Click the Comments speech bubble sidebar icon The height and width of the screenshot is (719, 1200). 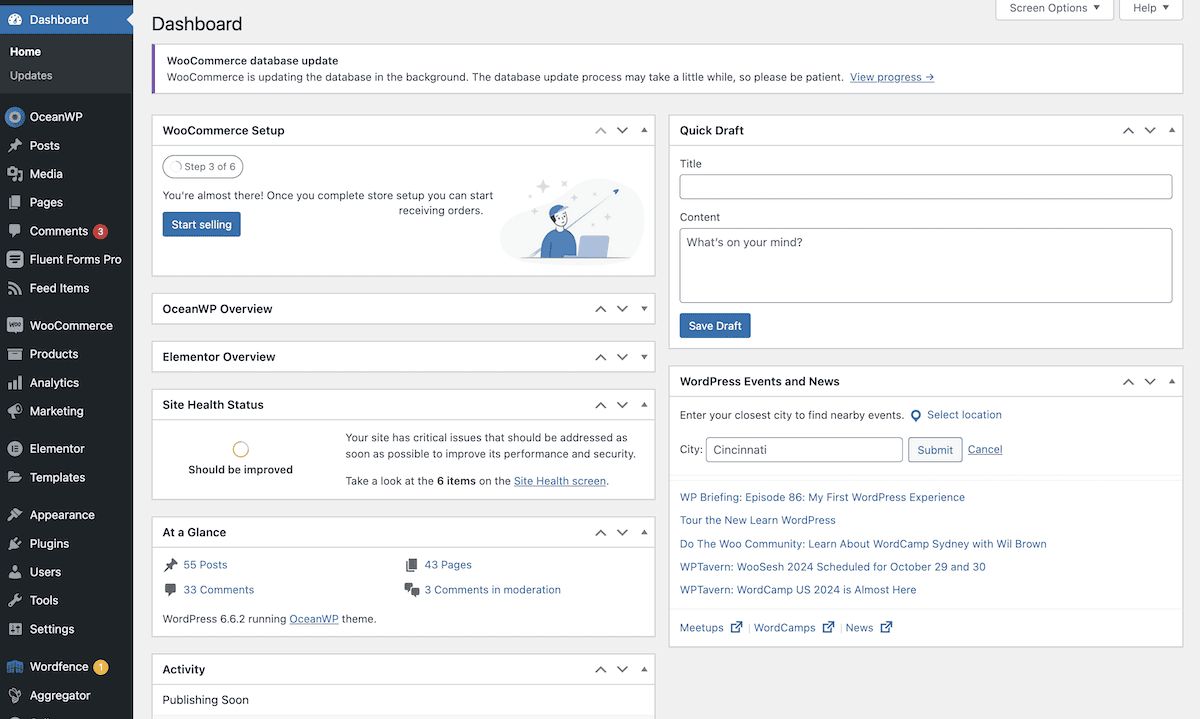point(15,231)
